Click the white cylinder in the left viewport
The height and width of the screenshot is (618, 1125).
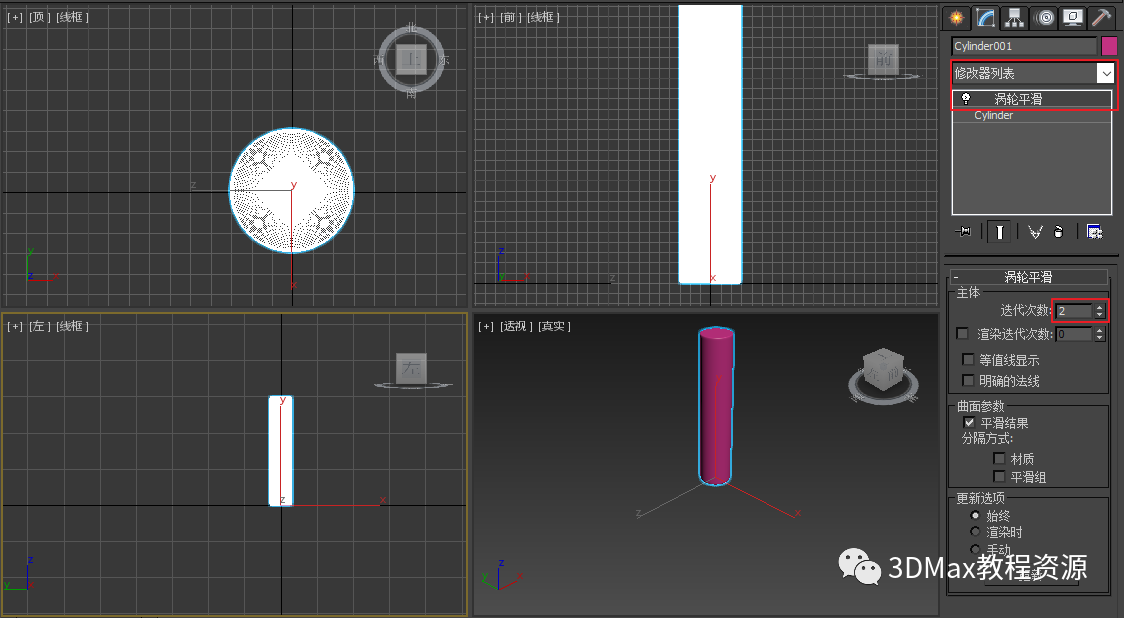281,451
